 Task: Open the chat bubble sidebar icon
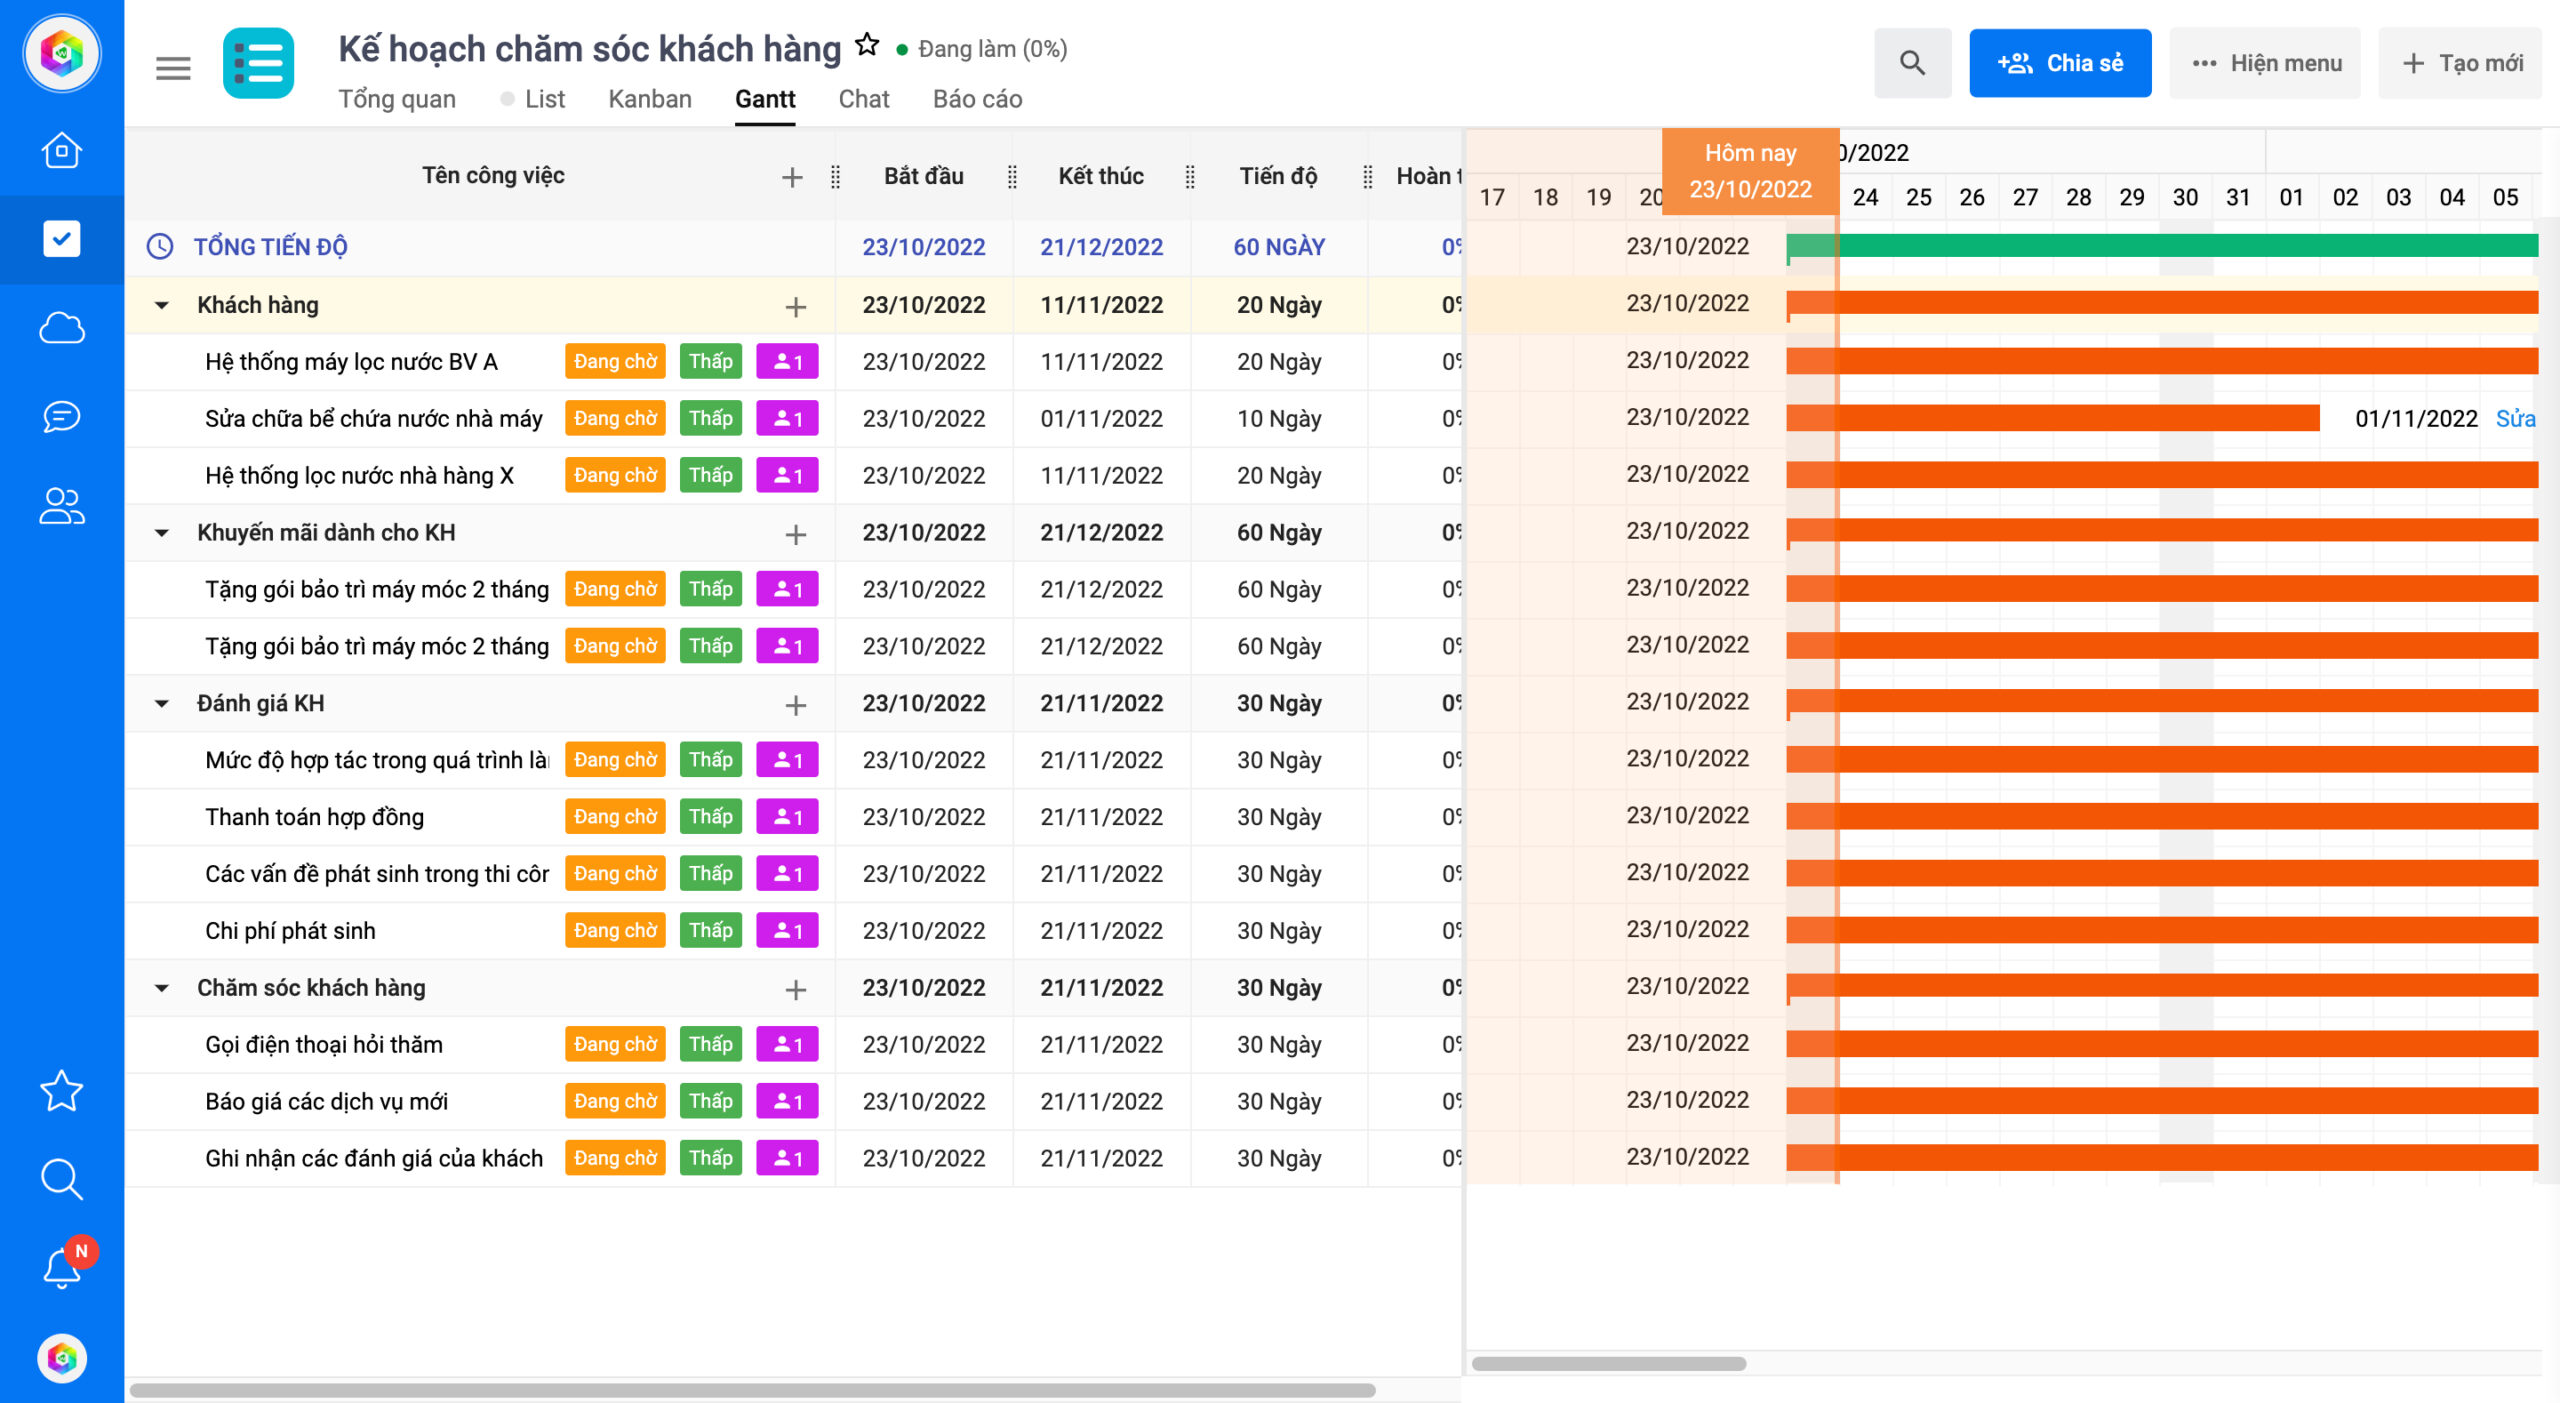(61, 416)
